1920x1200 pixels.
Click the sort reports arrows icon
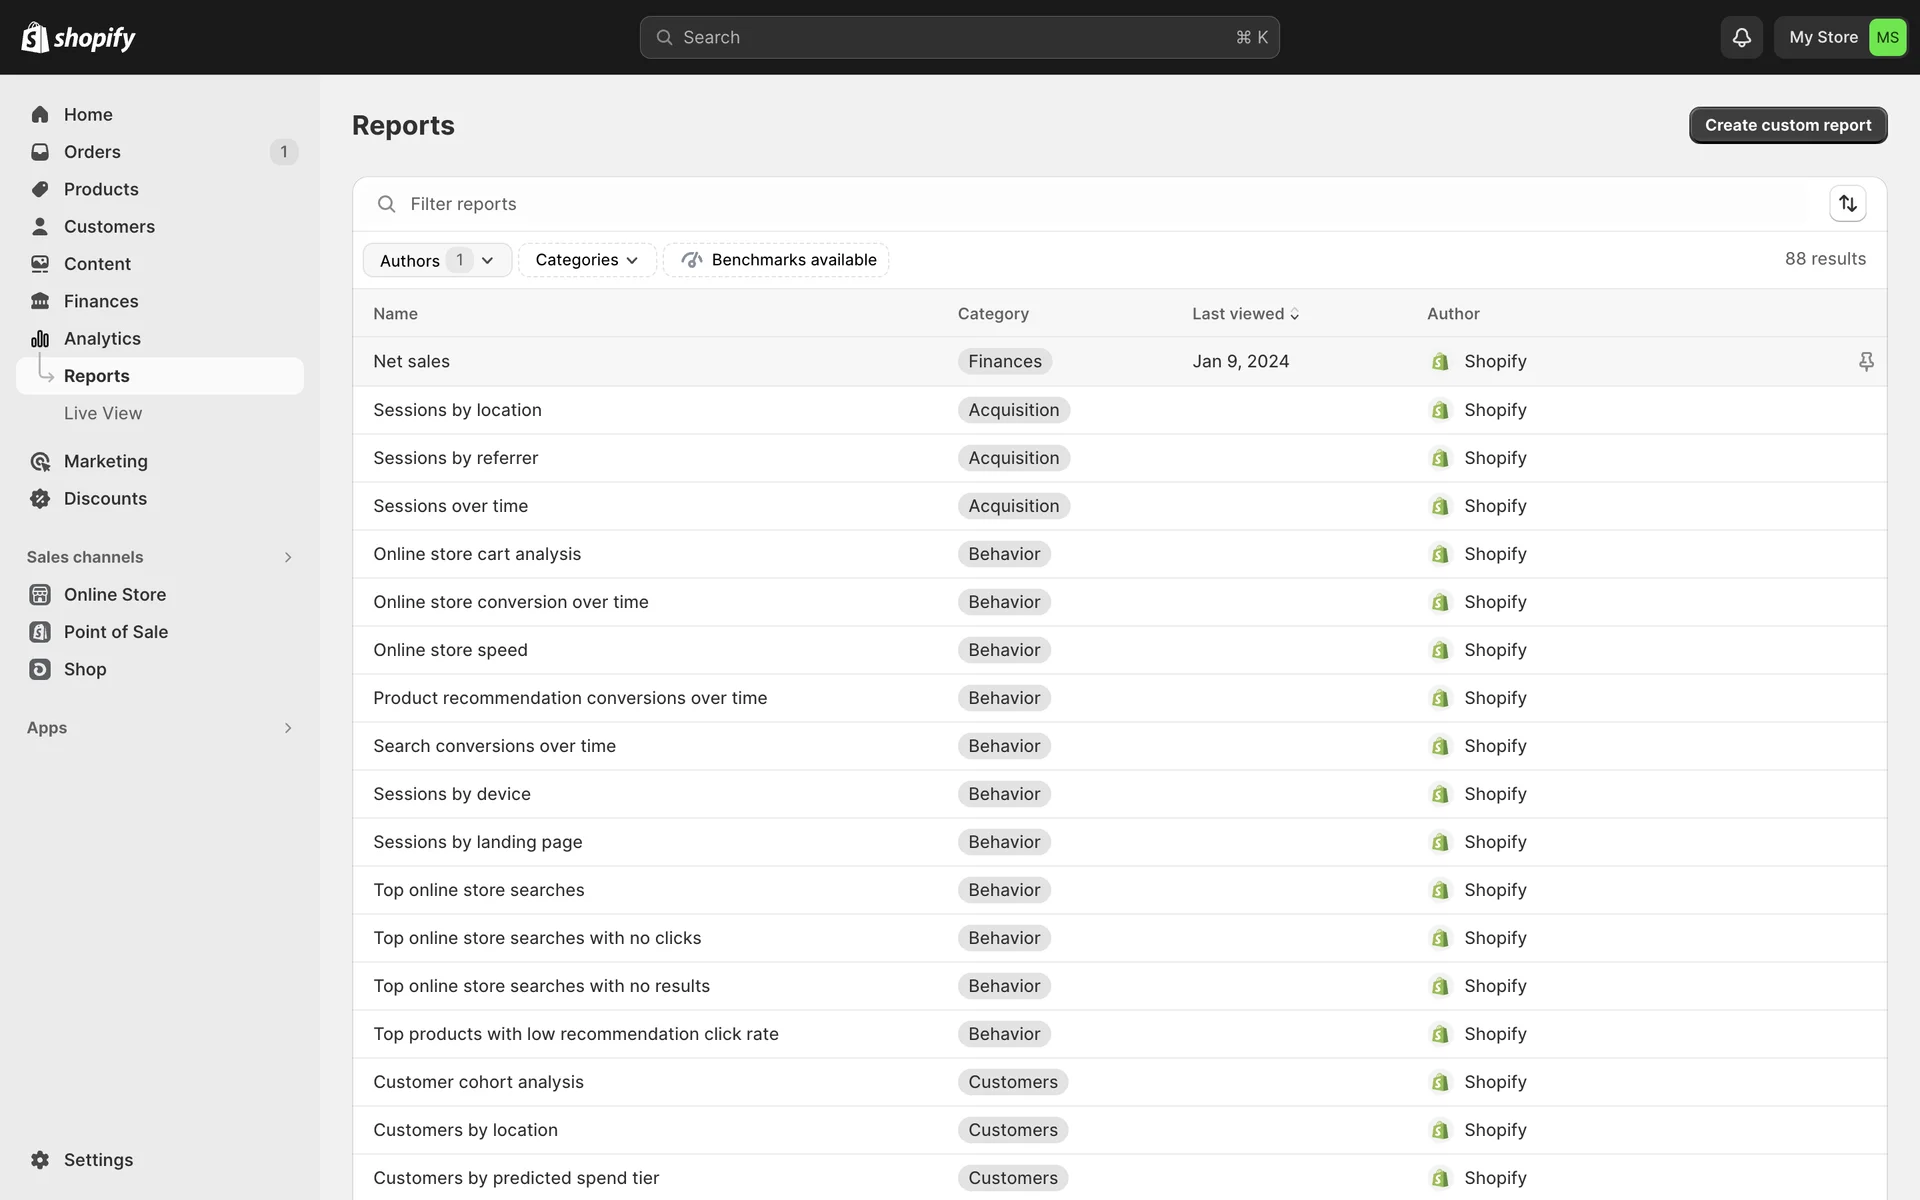(1847, 204)
